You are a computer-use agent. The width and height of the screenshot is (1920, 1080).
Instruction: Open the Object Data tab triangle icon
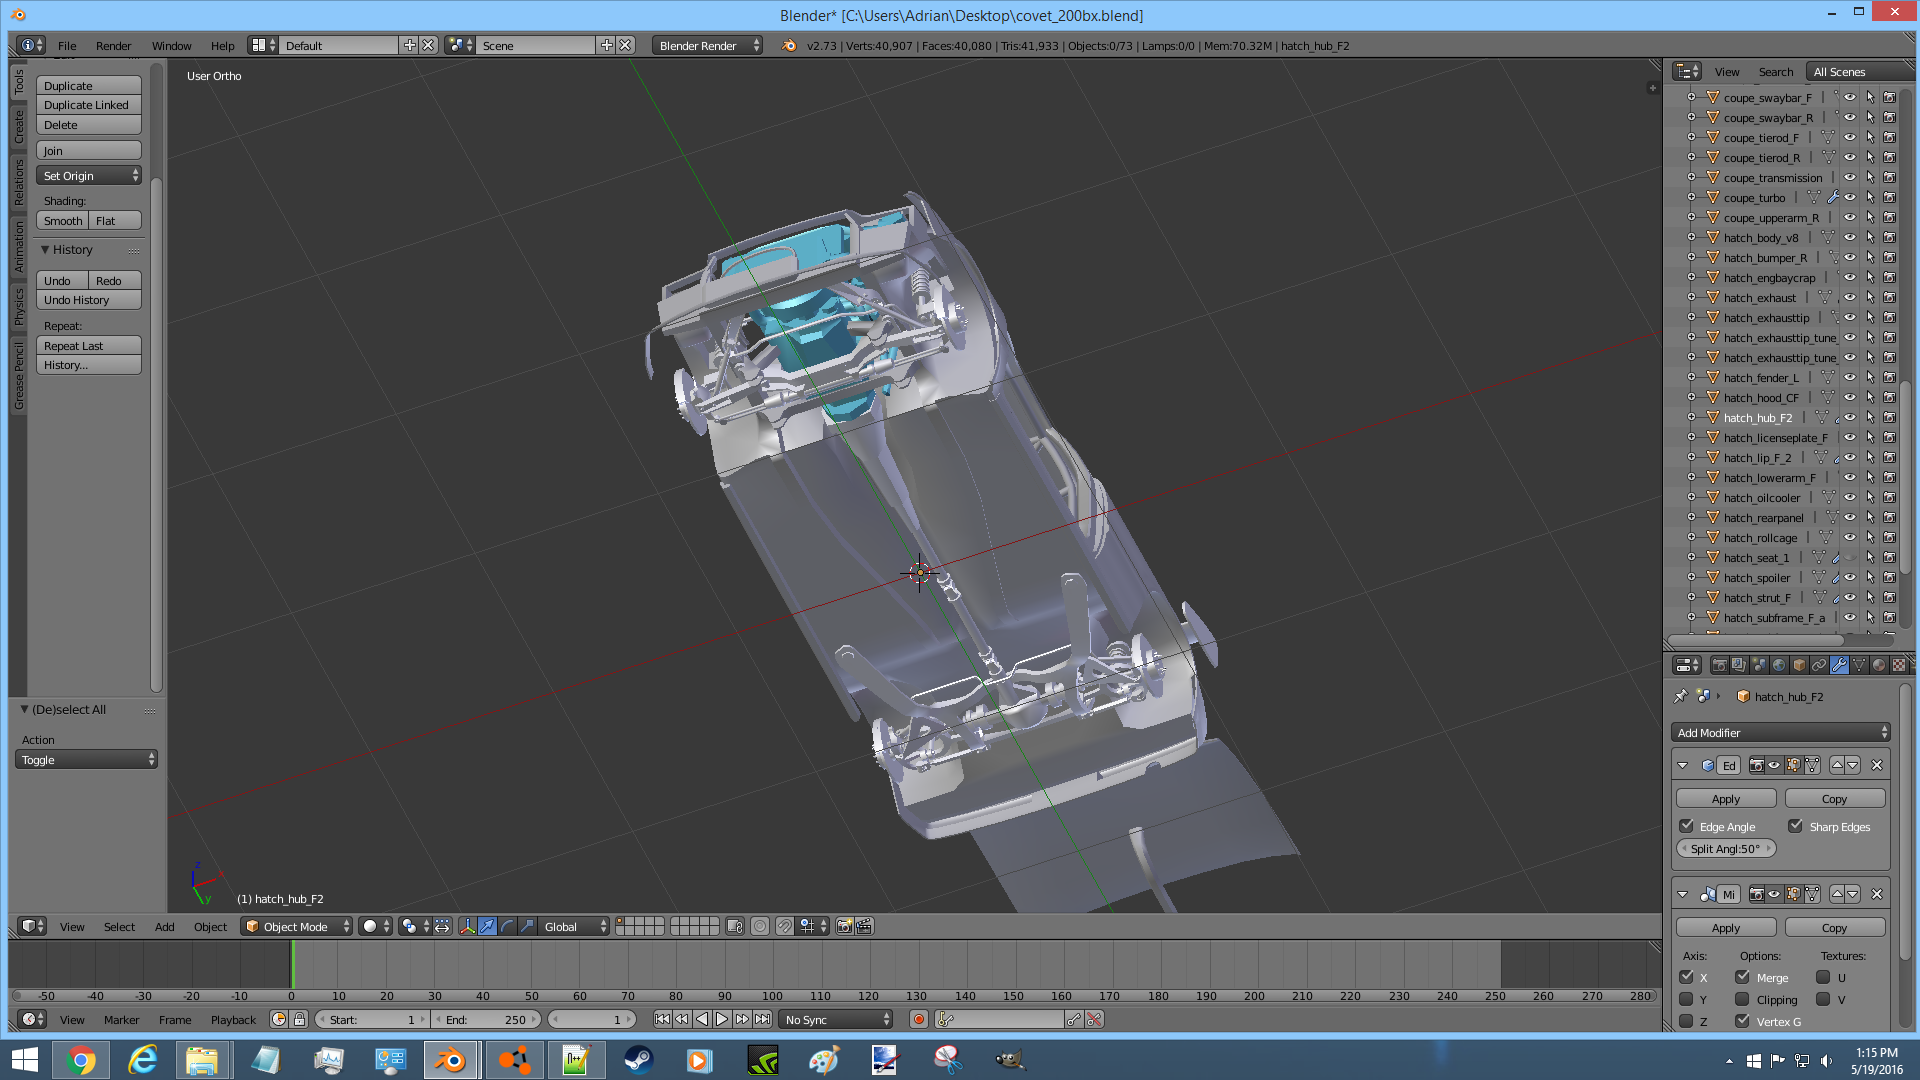tap(1859, 665)
